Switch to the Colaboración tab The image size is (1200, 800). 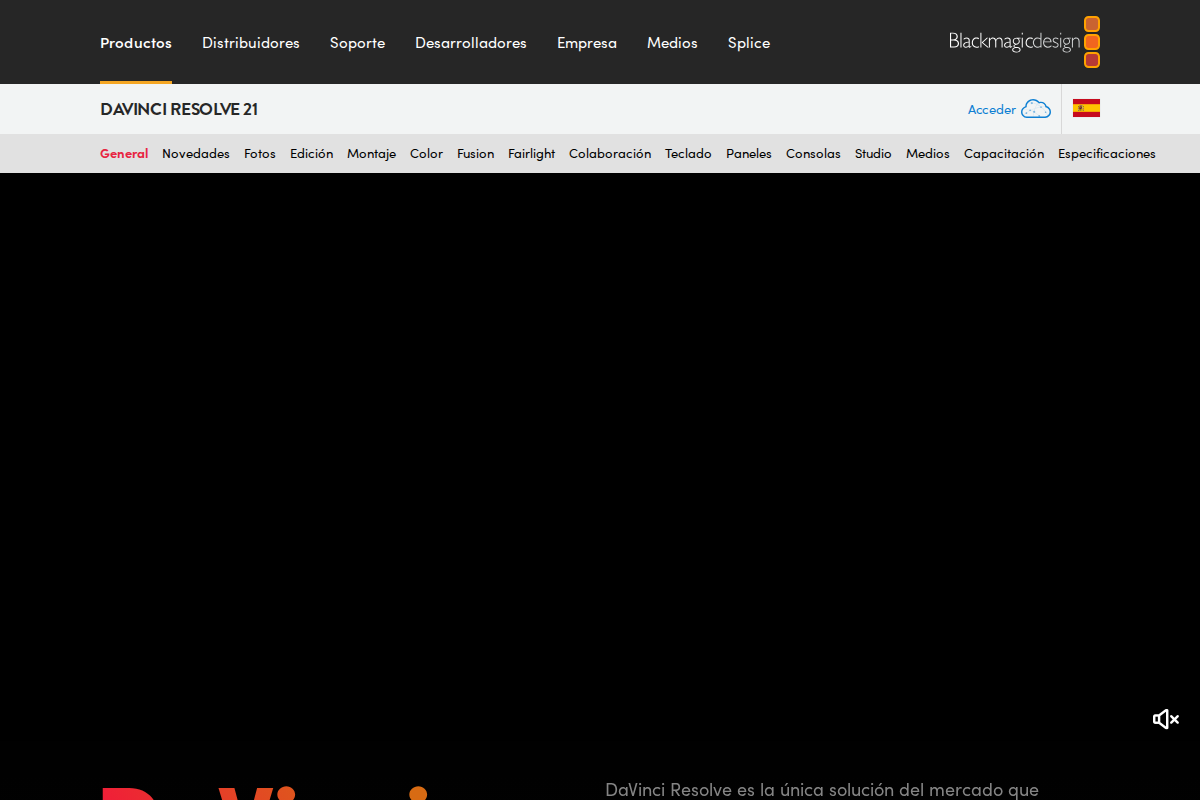610,154
